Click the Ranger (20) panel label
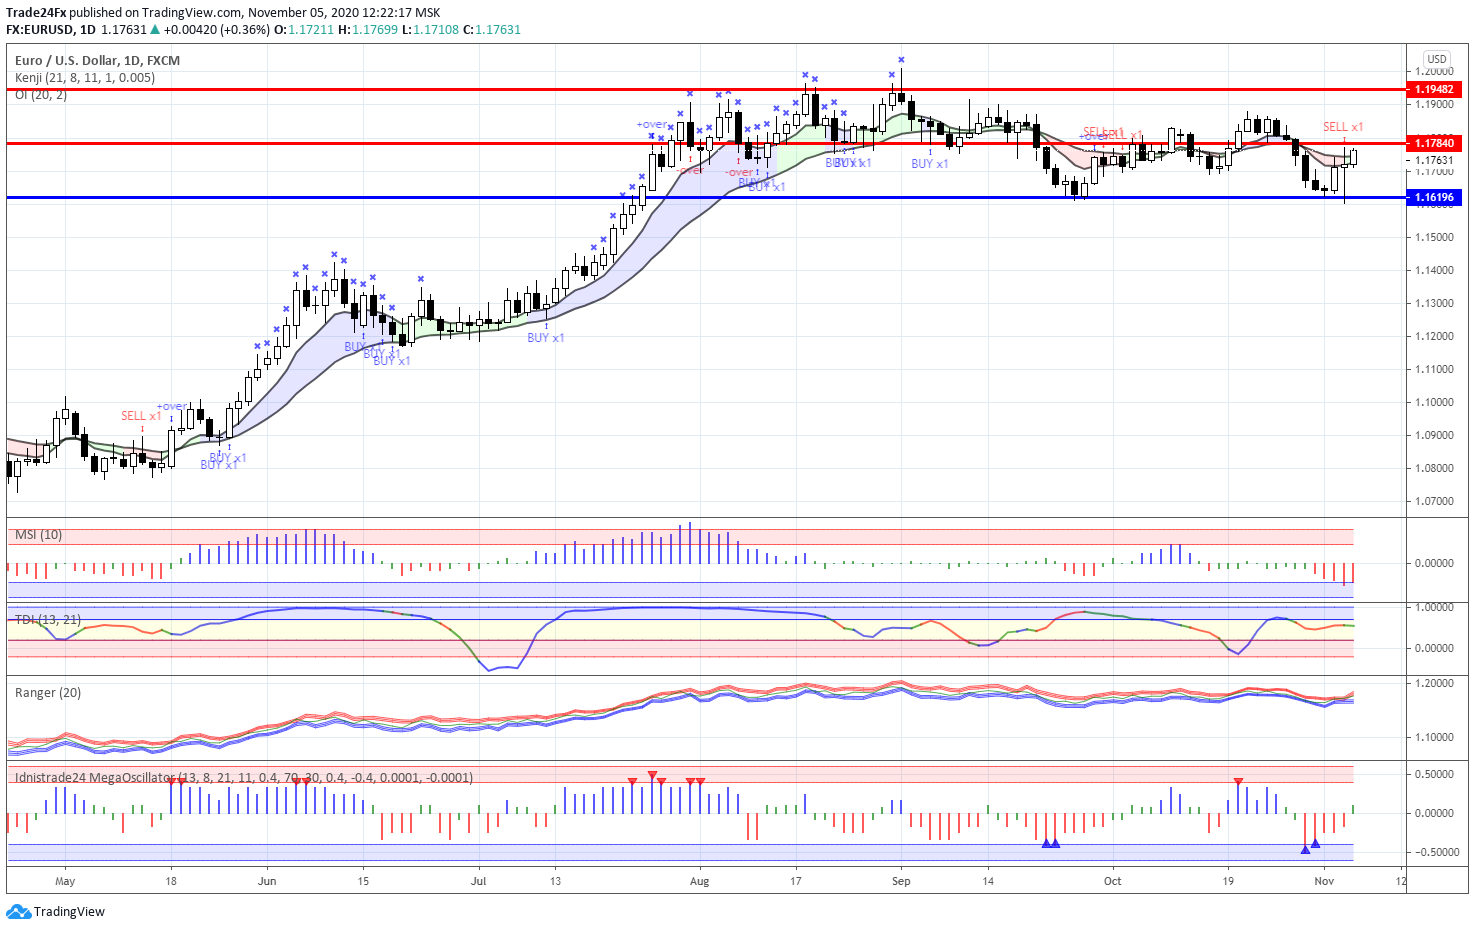This screenshot has width=1475, height=930. tap(48, 692)
